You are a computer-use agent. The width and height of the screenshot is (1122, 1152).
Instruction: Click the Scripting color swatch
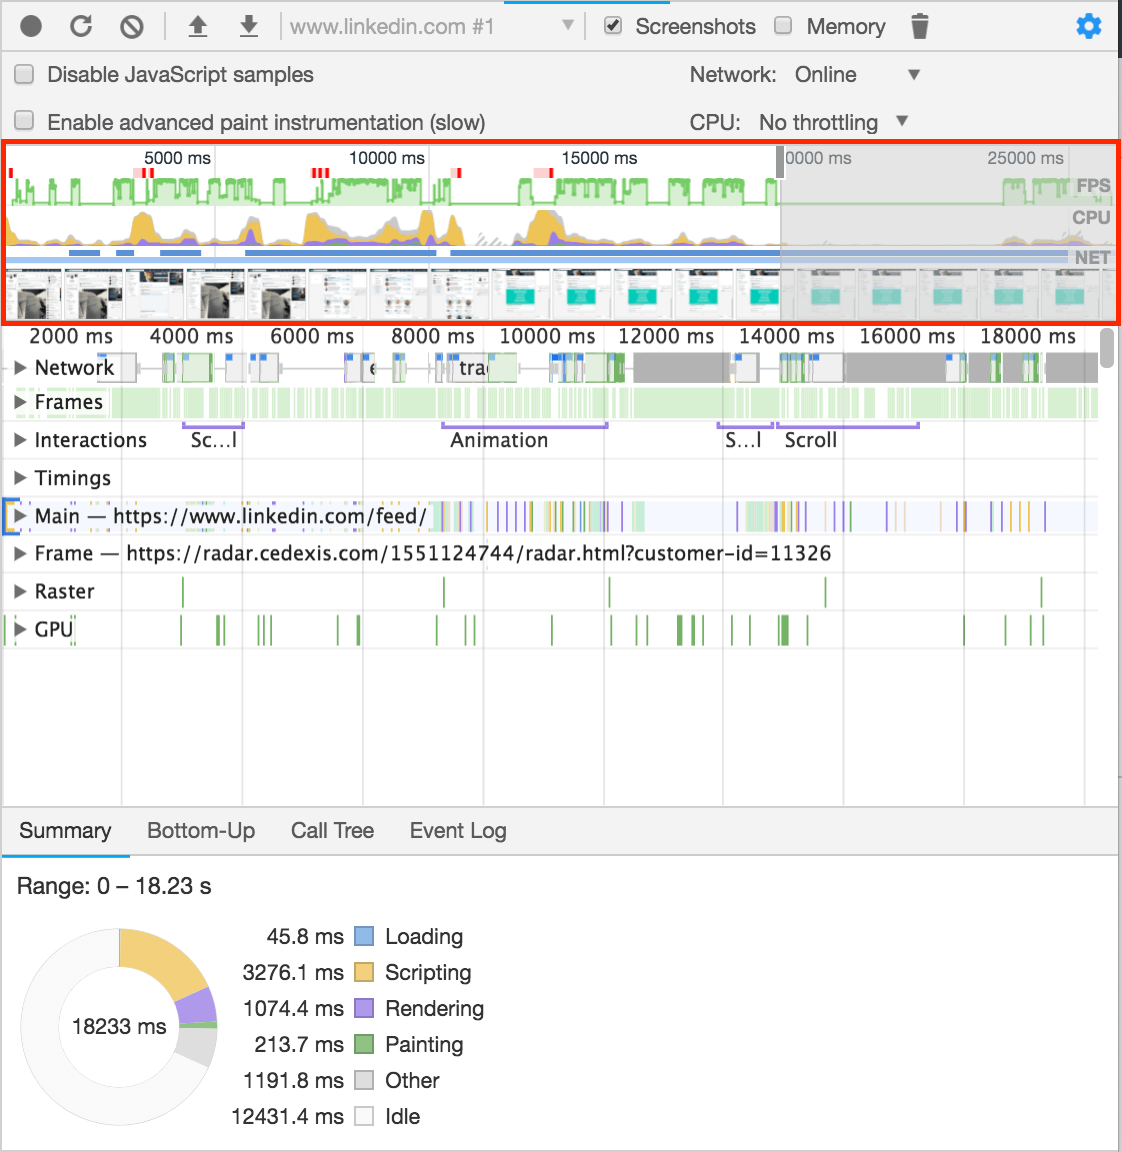pyautogui.click(x=364, y=972)
